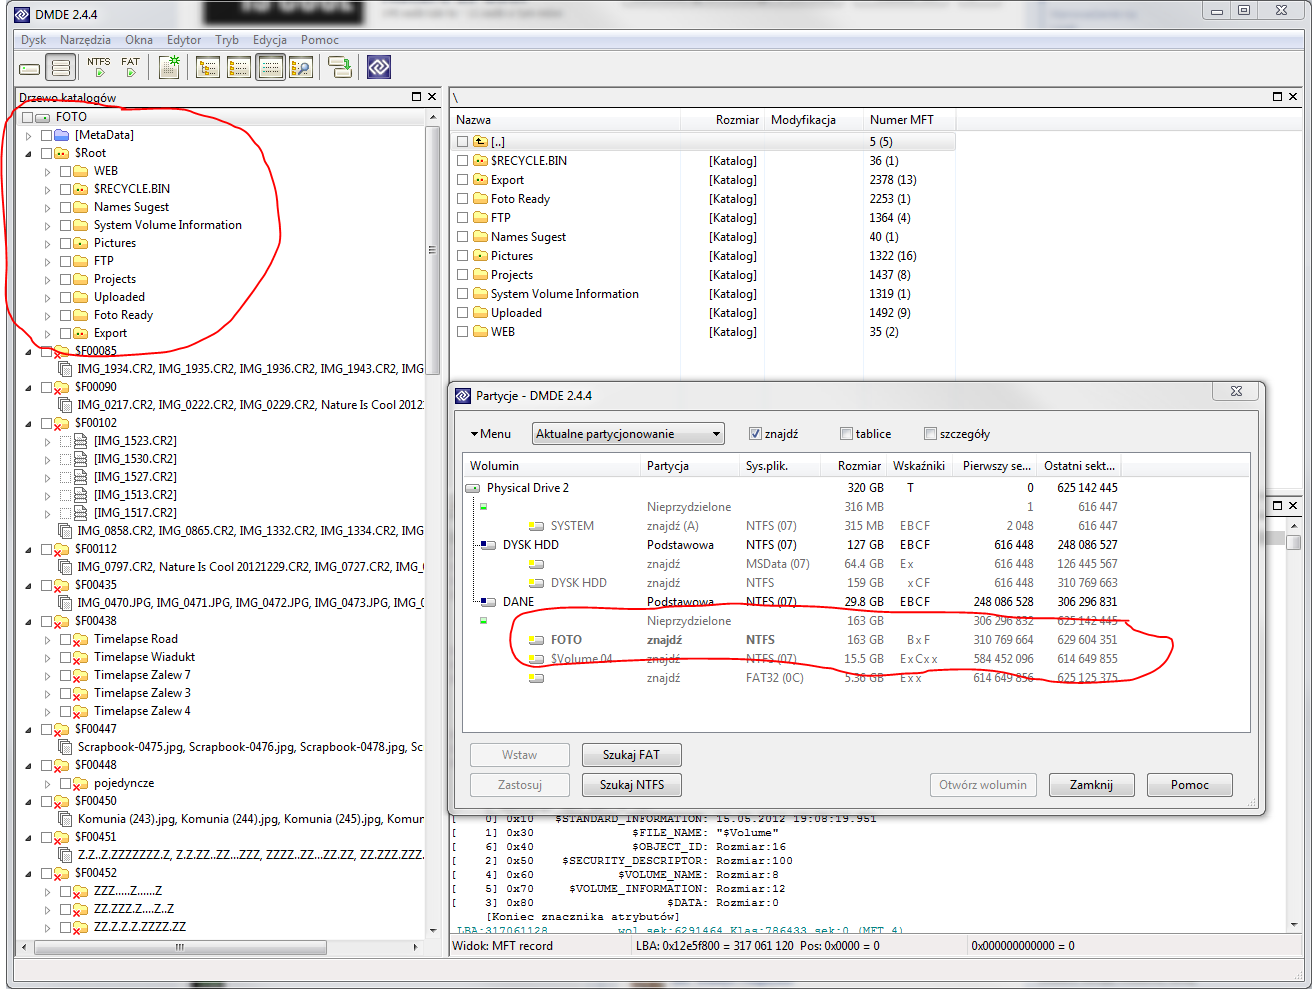Image resolution: width=1312 pixels, height=989 pixels.
Task: Click the $RECYCLE.BIN folder icon in file list
Action: point(480,161)
